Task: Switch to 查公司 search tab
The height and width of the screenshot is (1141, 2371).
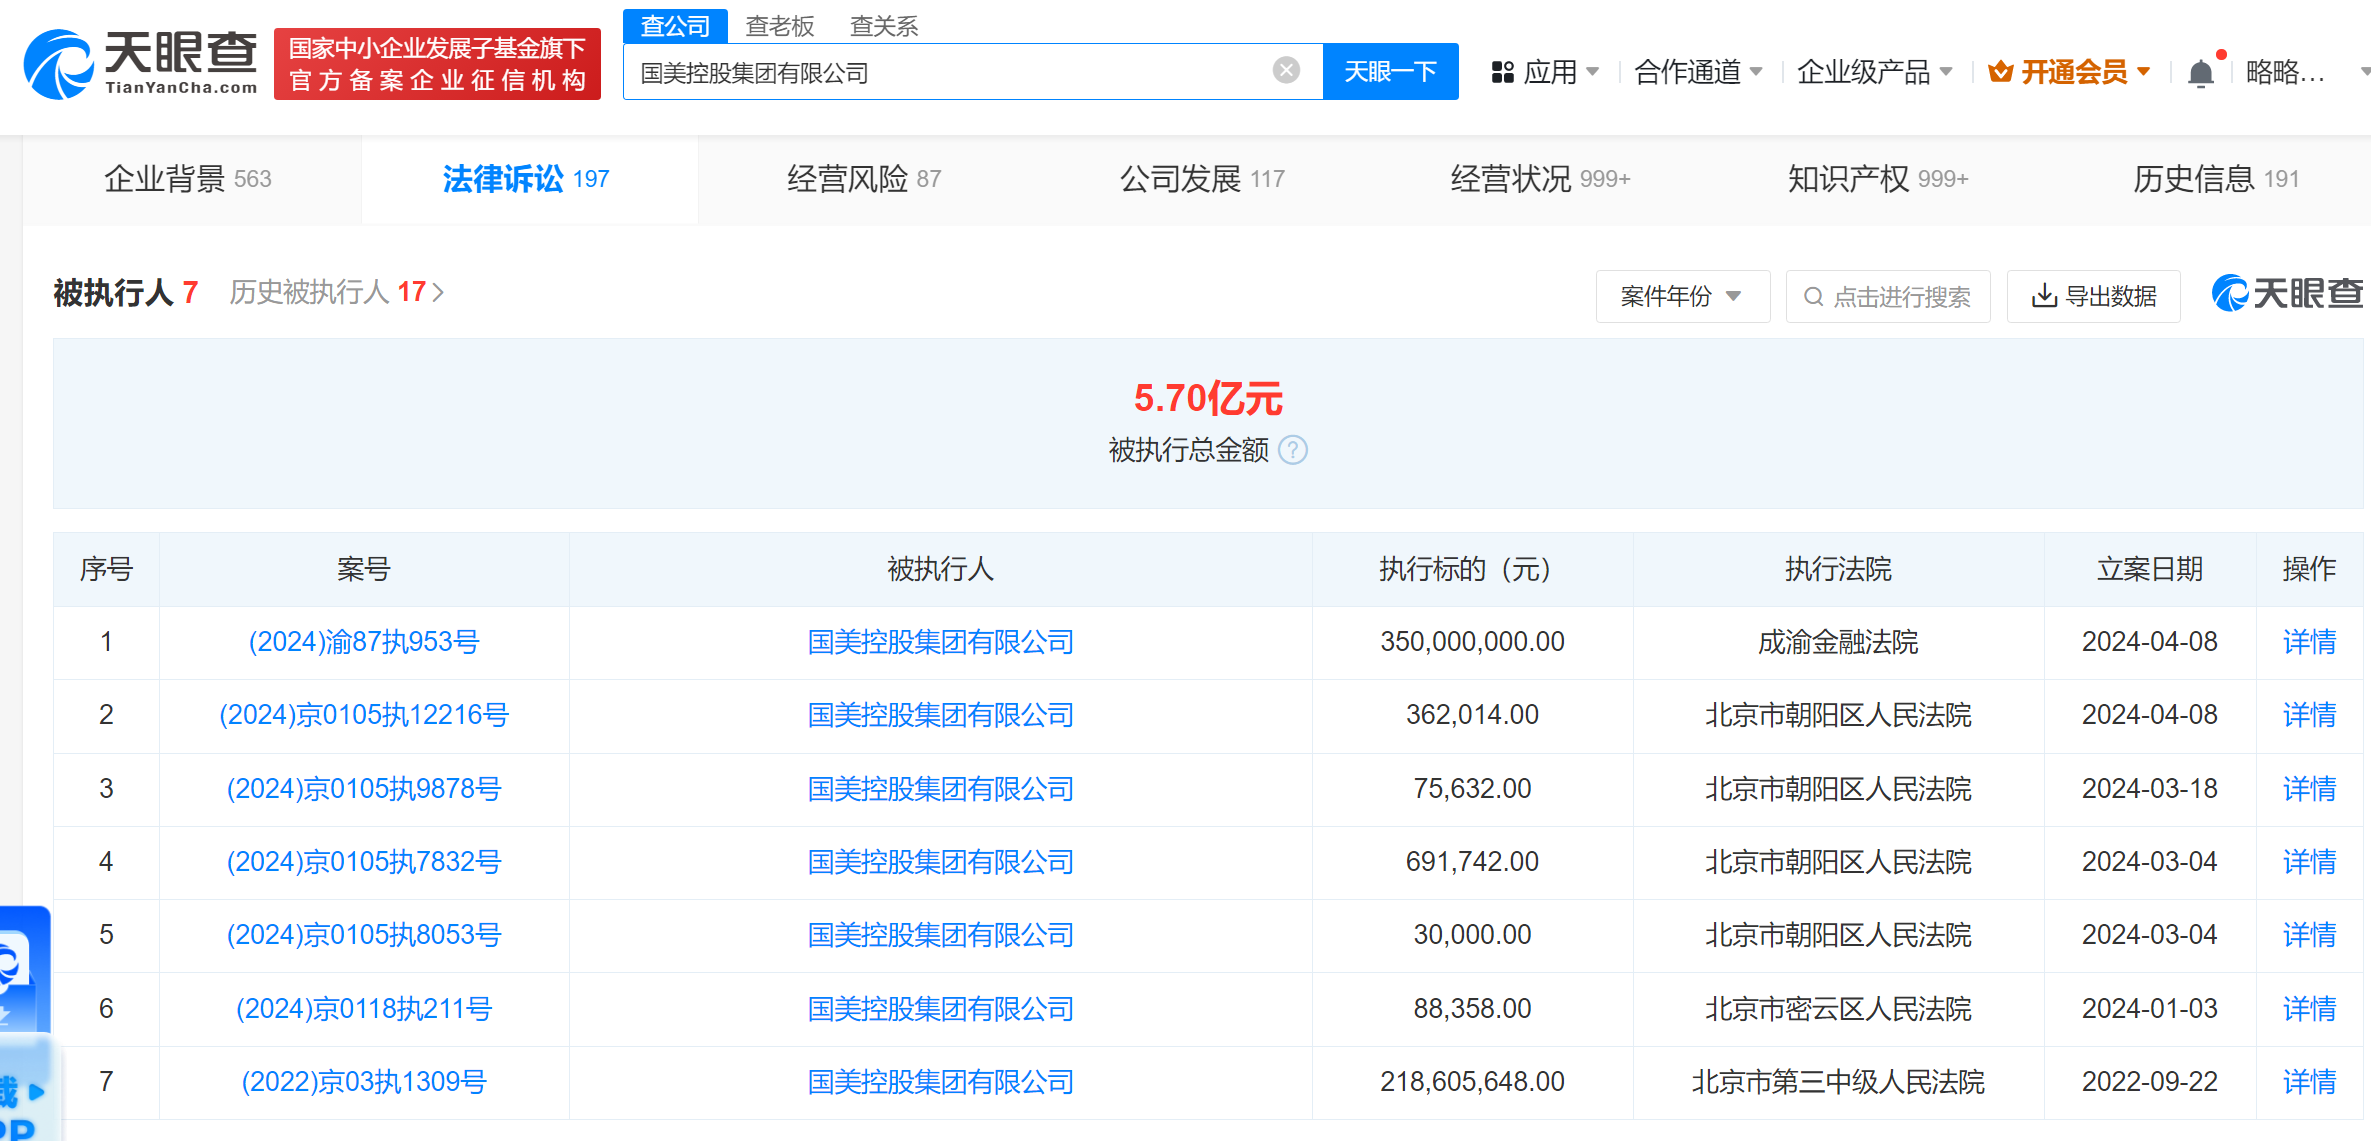Action: coord(675,26)
